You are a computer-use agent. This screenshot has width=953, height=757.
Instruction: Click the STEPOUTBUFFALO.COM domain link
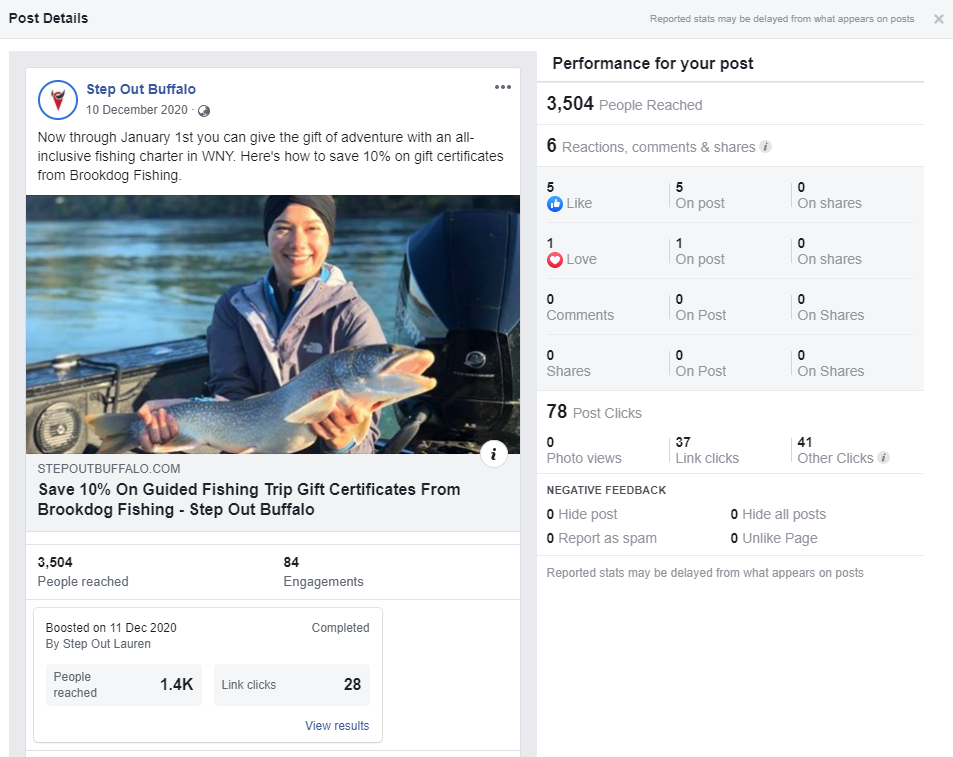click(109, 468)
